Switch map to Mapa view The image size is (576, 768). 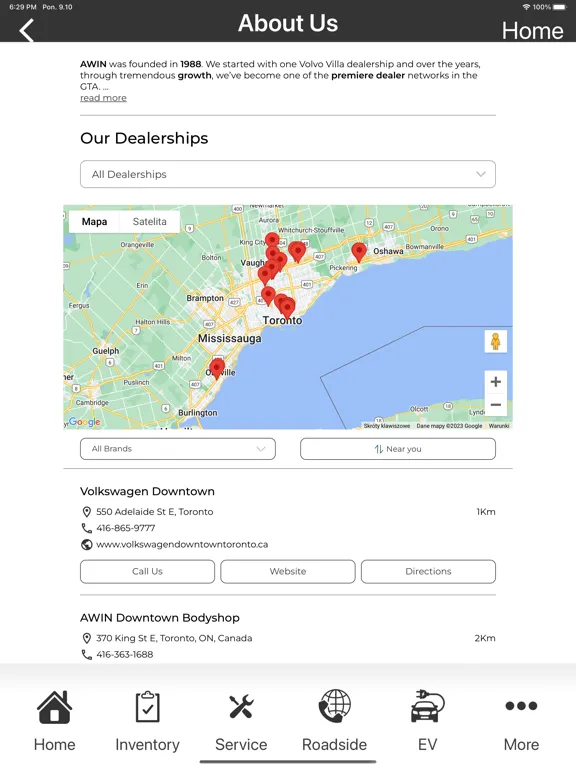click(95, 221)
